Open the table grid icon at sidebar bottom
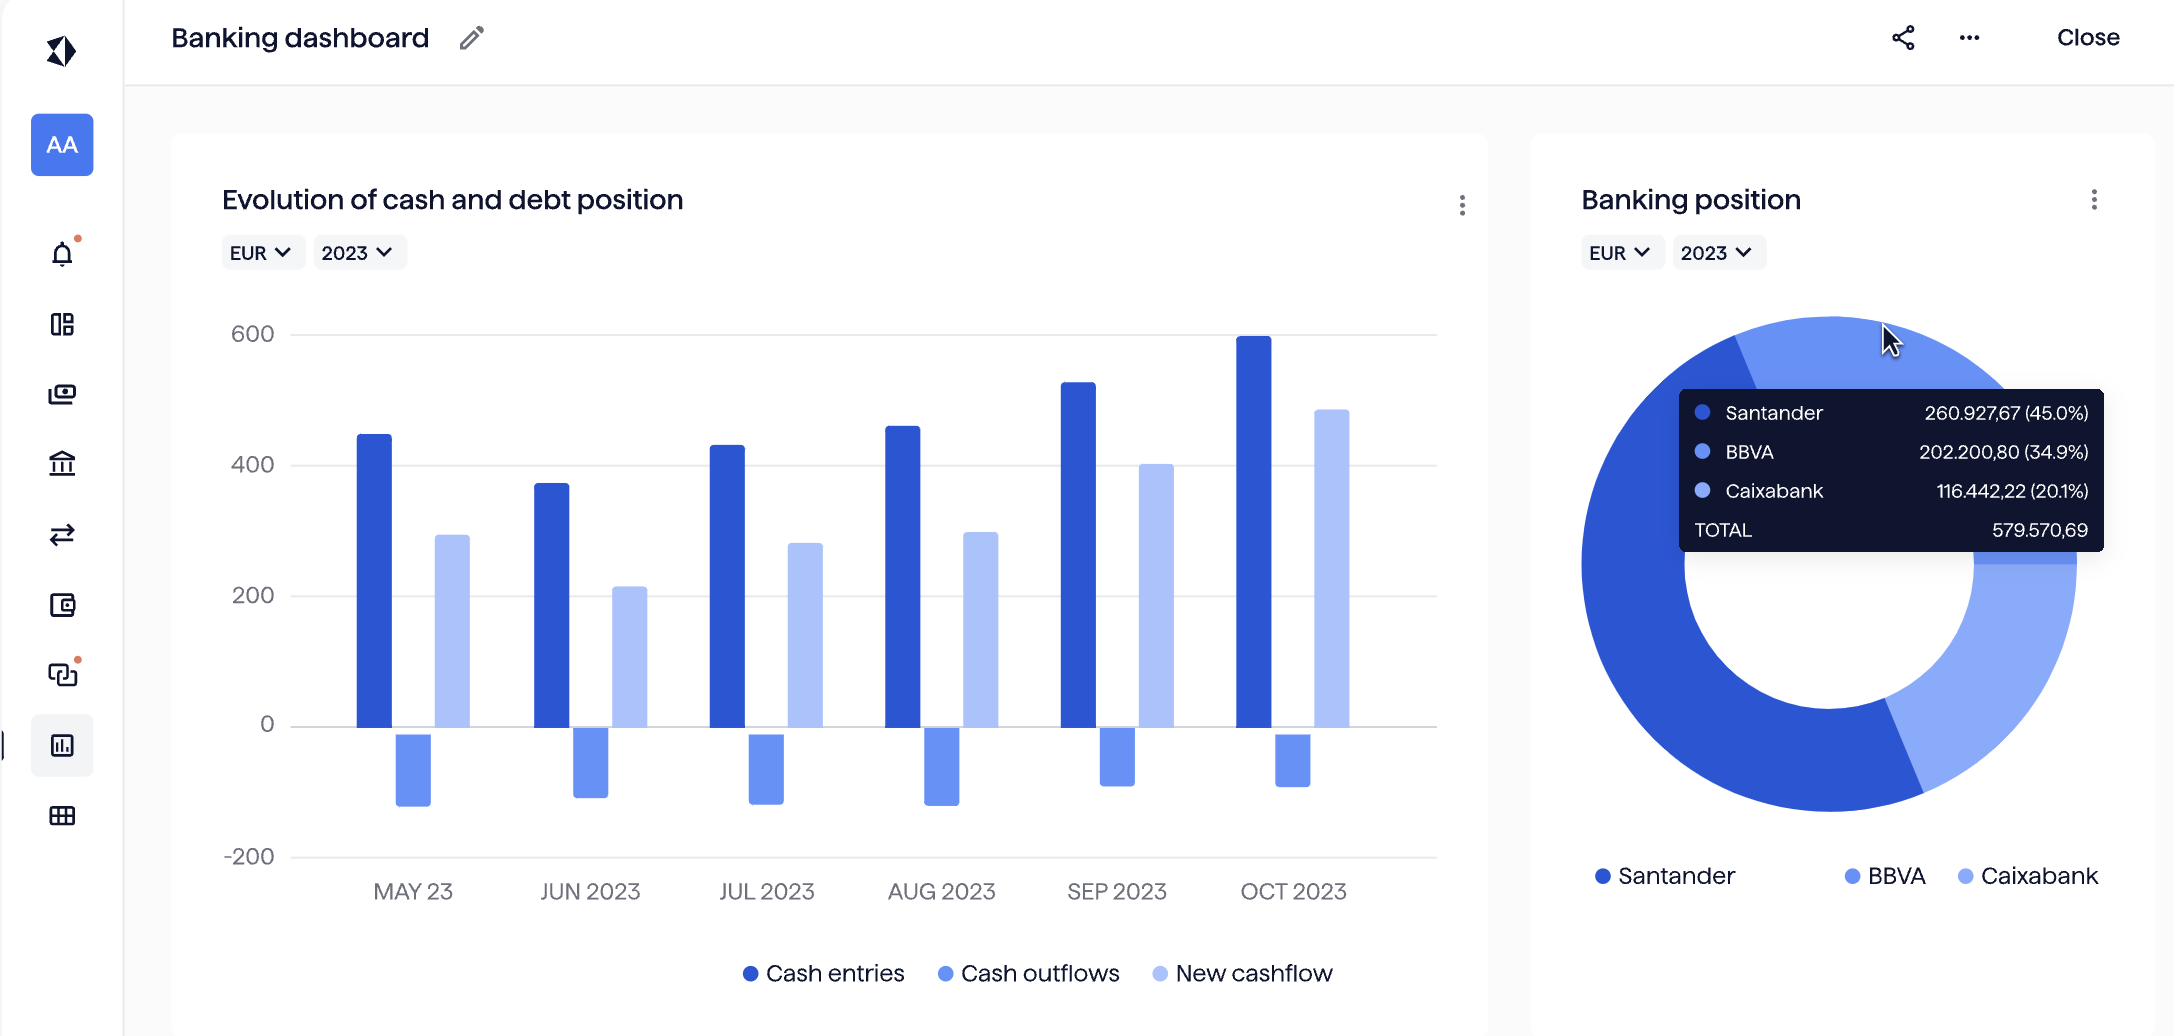 pos(62,815)
